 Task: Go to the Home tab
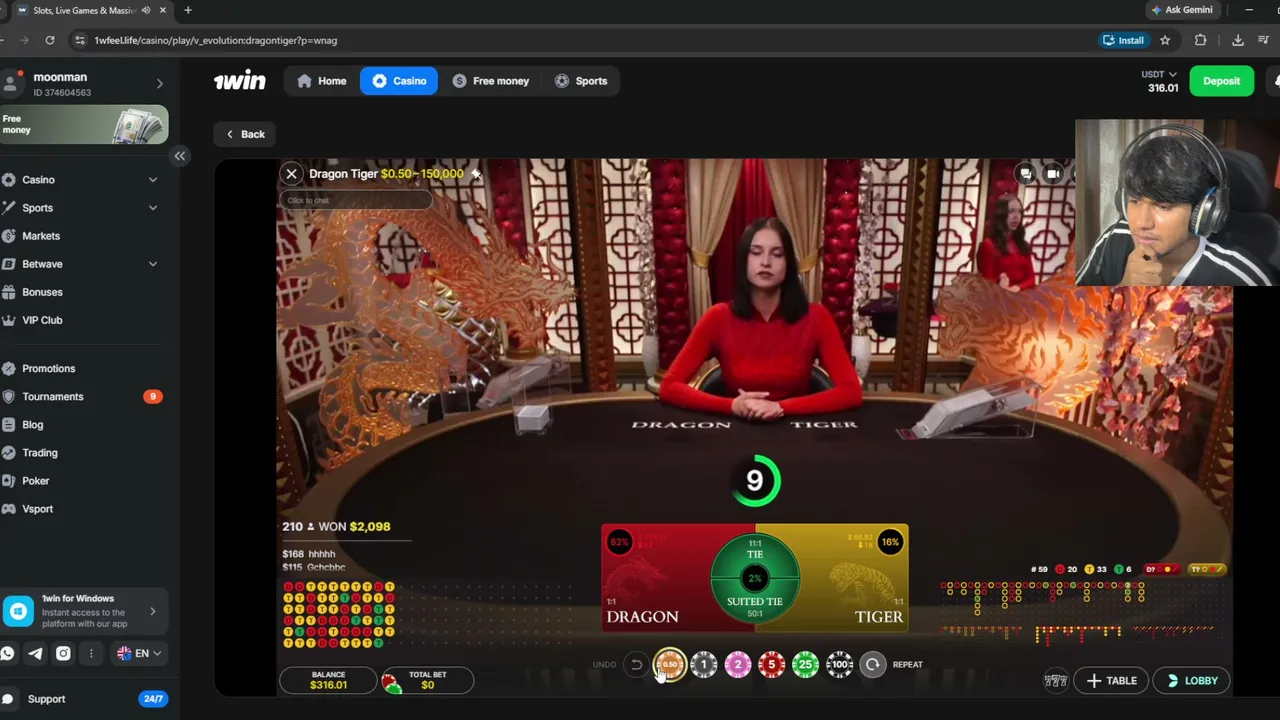coord(321,81)
